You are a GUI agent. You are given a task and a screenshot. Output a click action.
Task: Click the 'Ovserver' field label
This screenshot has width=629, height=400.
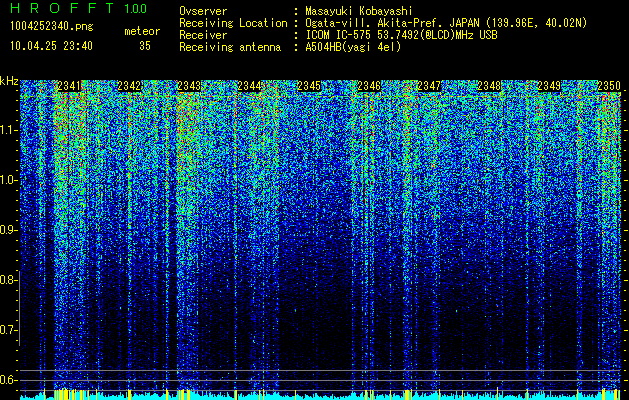[203, 11]
